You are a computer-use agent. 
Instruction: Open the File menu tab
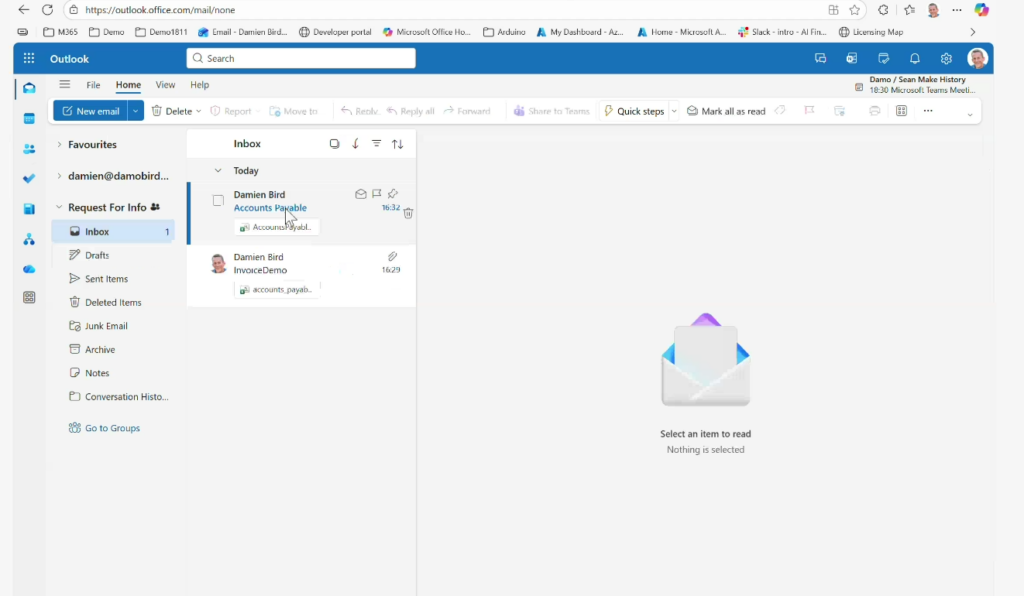(93, 85)
